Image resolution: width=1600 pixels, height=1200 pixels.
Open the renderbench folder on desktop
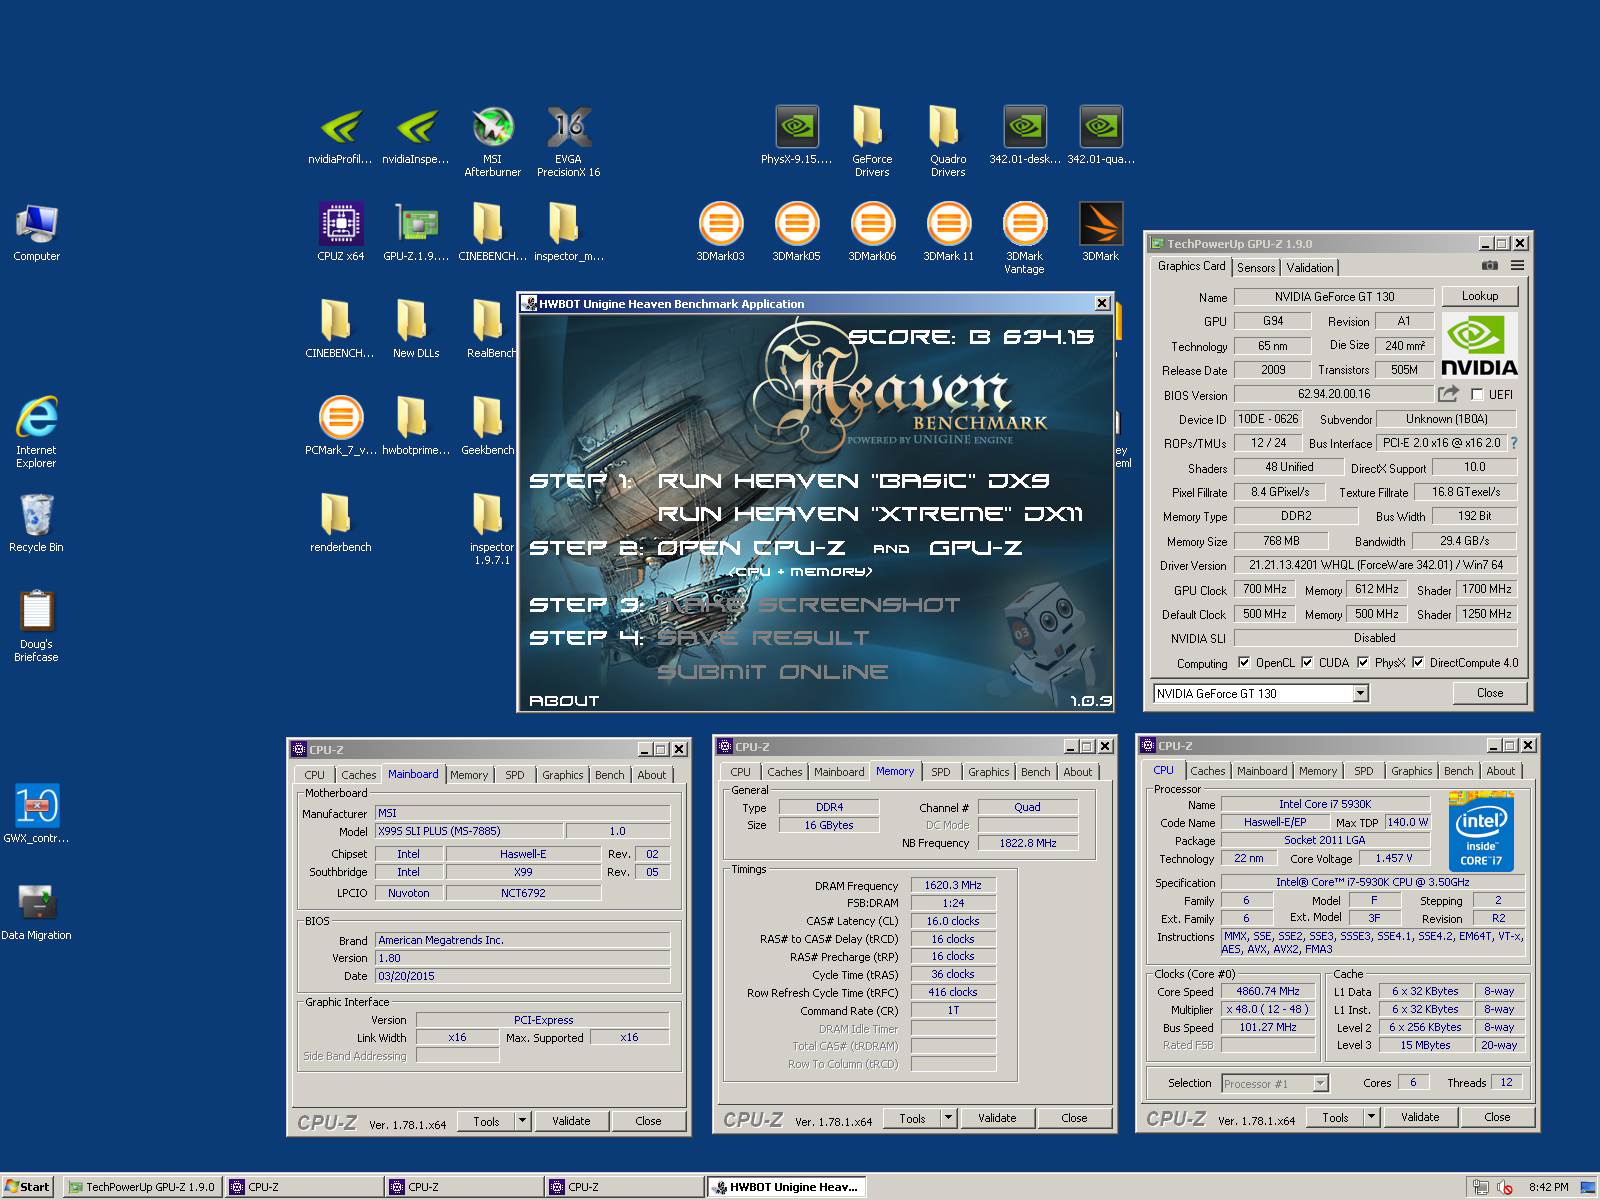click(340, 523)
